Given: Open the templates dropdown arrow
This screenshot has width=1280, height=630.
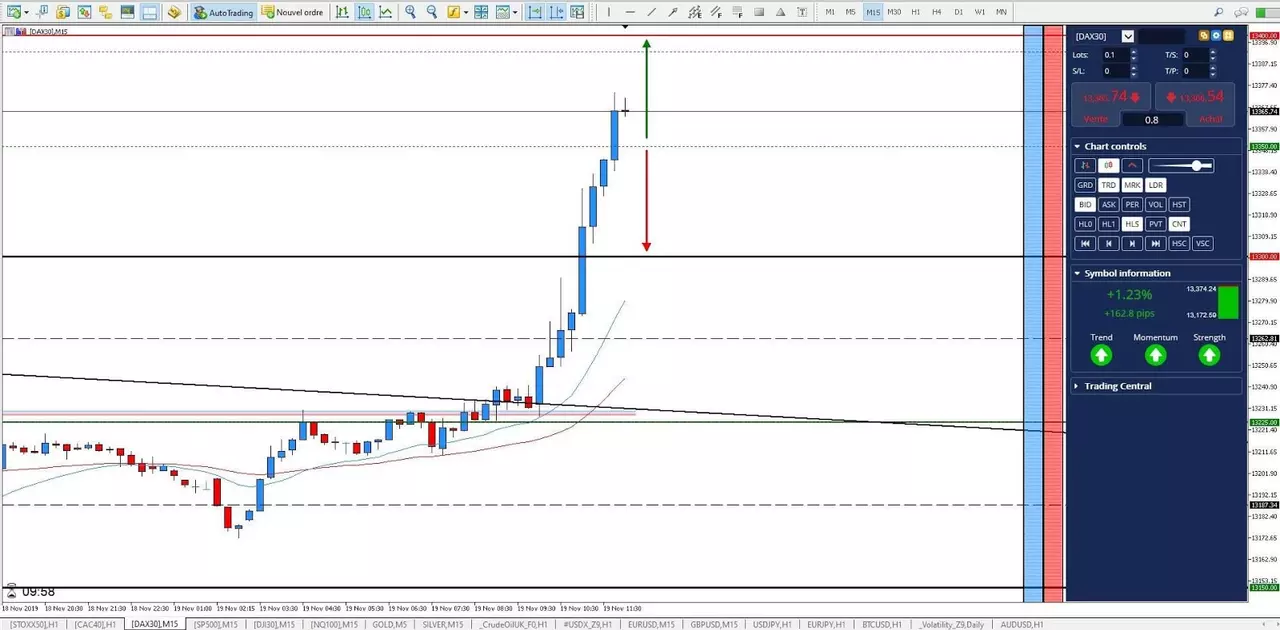Looking at the screenshot, I should 515,12.
